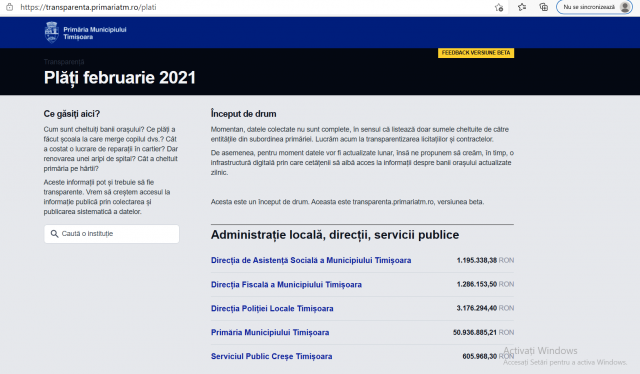Open Primăria Municipiului Timișoara payments link
Viewport: 640px width, 374px height.
coord(270,332)
